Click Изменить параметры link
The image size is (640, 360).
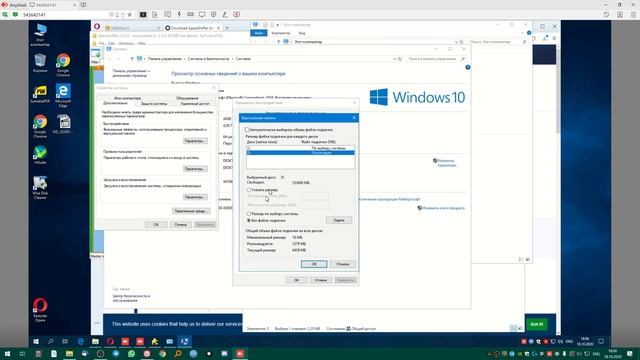446,163
